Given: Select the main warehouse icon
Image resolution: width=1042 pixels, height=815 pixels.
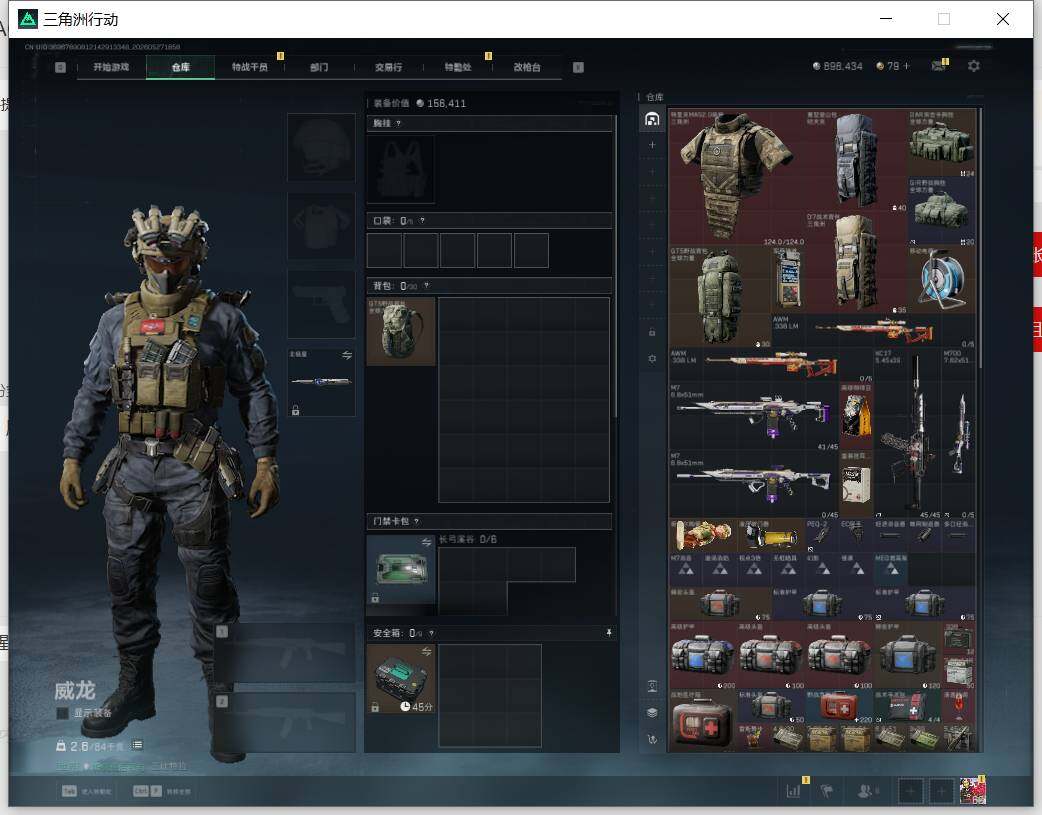Looking at the screenshot, I should point(652,119).
